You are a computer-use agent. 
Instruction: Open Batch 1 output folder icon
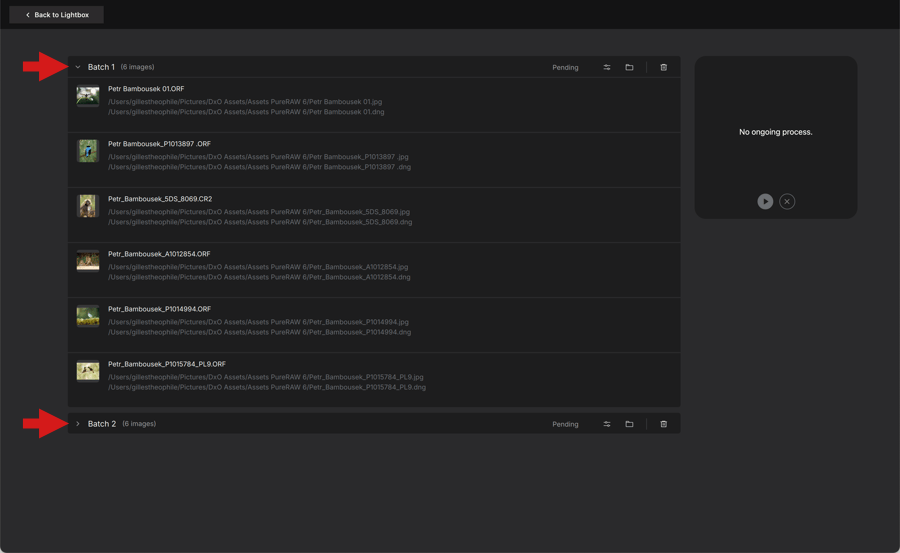[x=629, y=67]
